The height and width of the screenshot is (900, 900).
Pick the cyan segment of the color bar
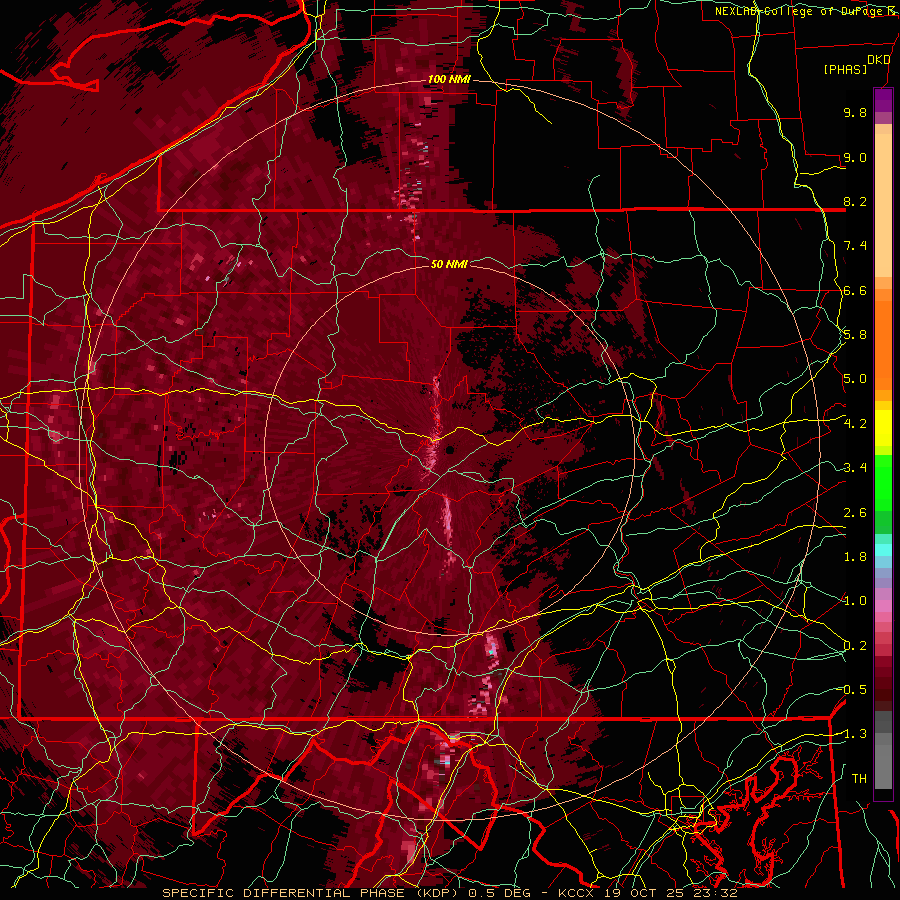pyautogui.click(x=883, y=550)
